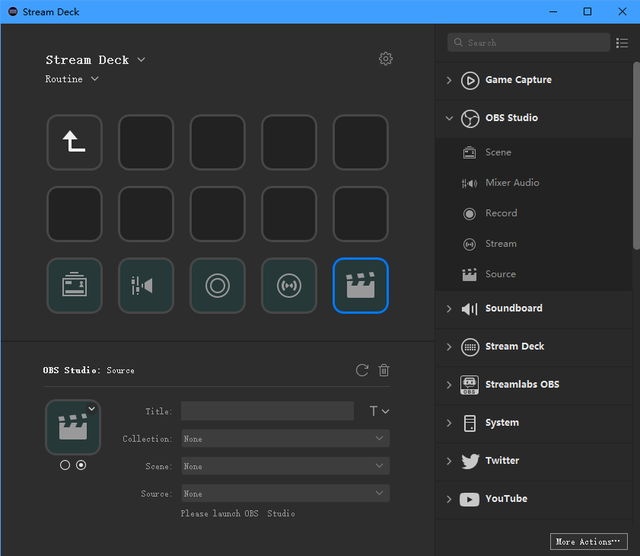
Task: Click the Mixer Audio action icon
Action: (x=469, y=183)
